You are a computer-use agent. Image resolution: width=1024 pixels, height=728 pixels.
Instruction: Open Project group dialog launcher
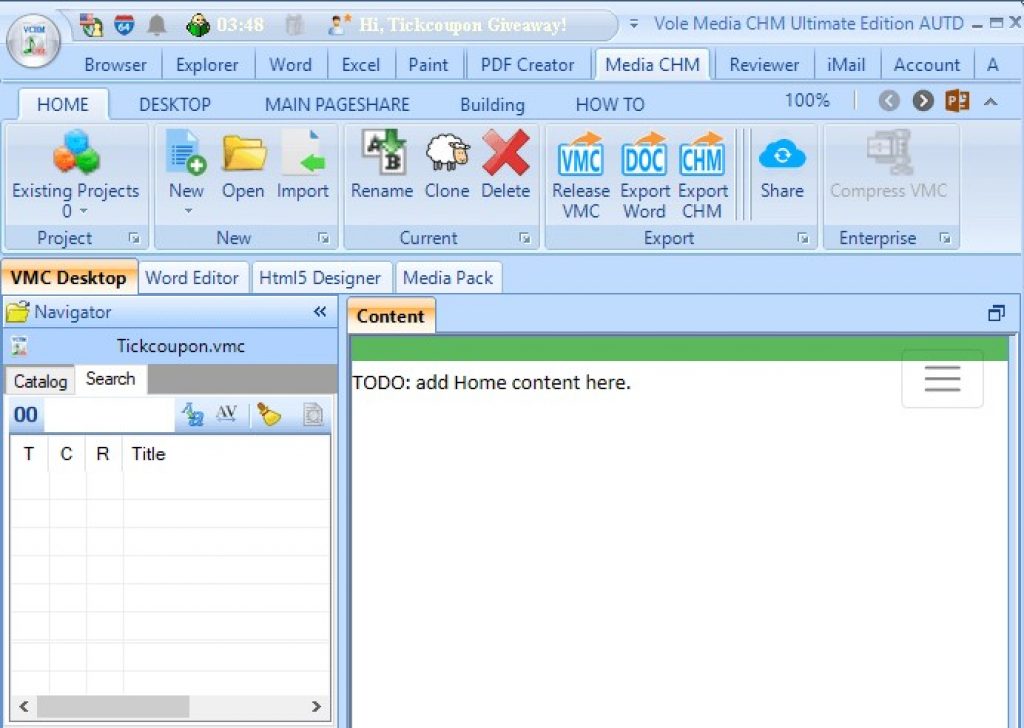coord(135,238)
